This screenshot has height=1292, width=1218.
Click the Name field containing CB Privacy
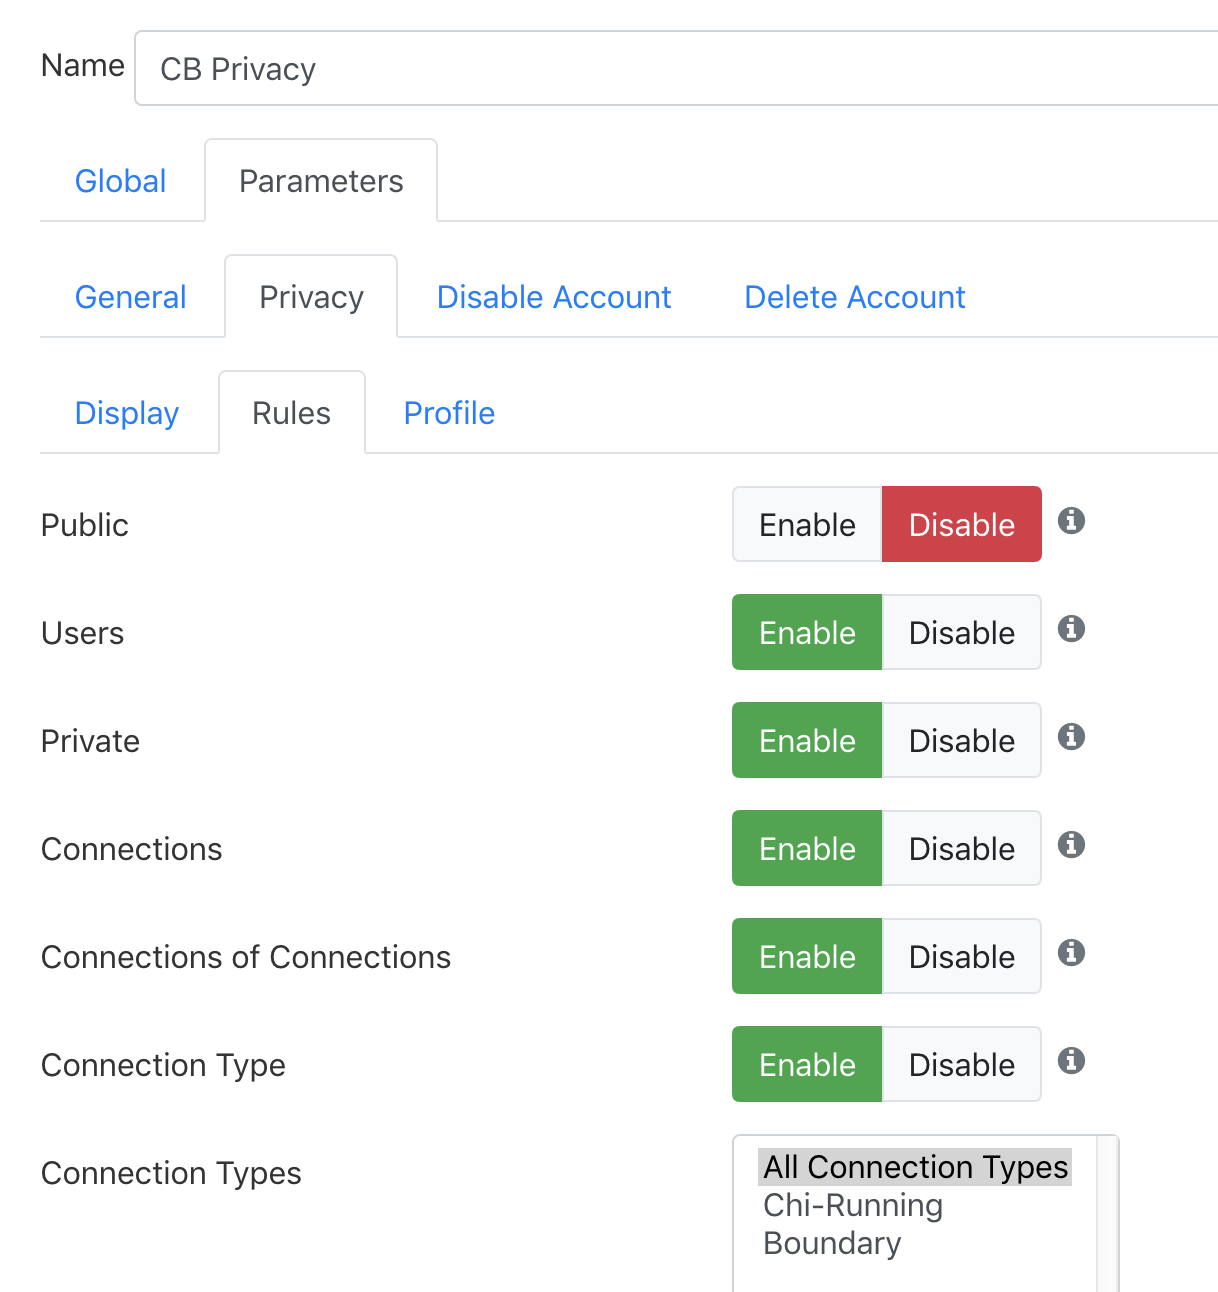point(676,68)
